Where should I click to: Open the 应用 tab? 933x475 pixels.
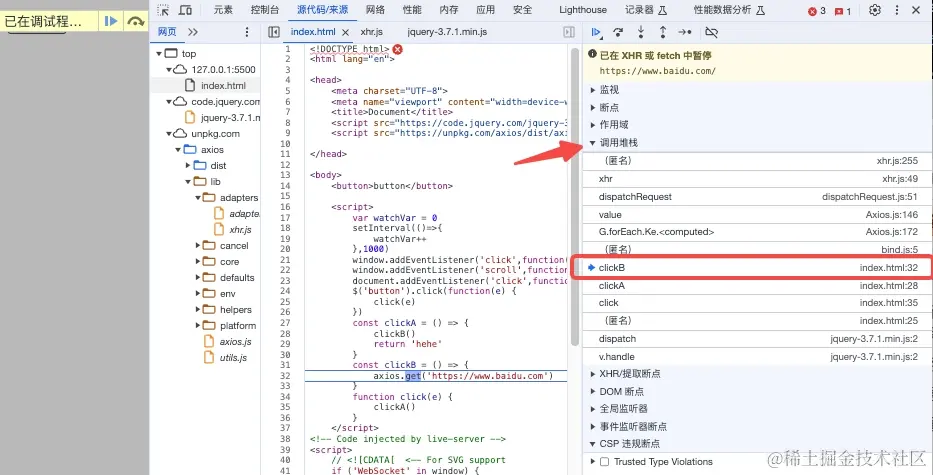[486, 10]
